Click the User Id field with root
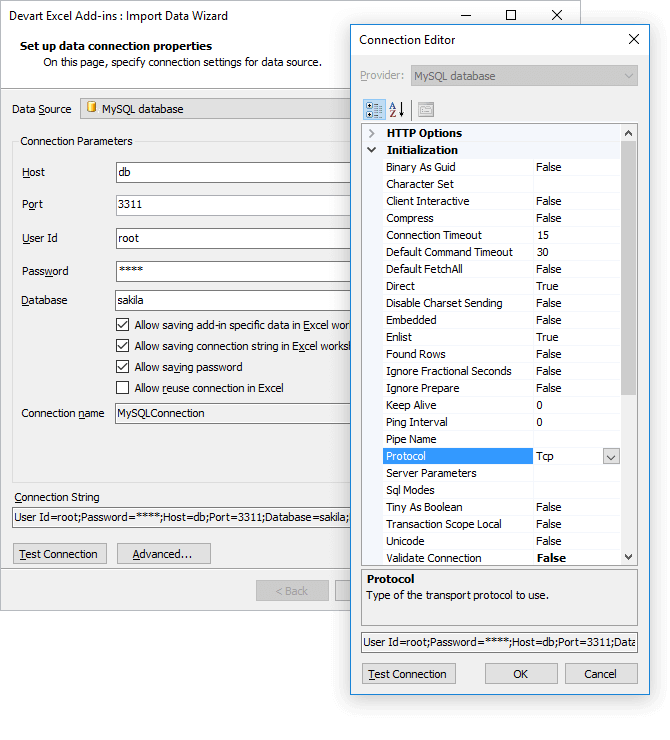The height and width of the screenshot is (740, 670). (x=233, y=238)
